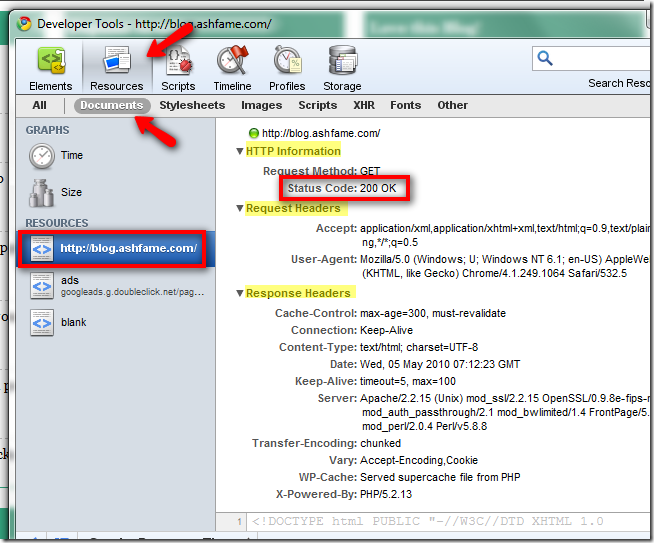Open the Storage panel icon
The width and height of the screenshot is (654, 543).
[342, 61]
